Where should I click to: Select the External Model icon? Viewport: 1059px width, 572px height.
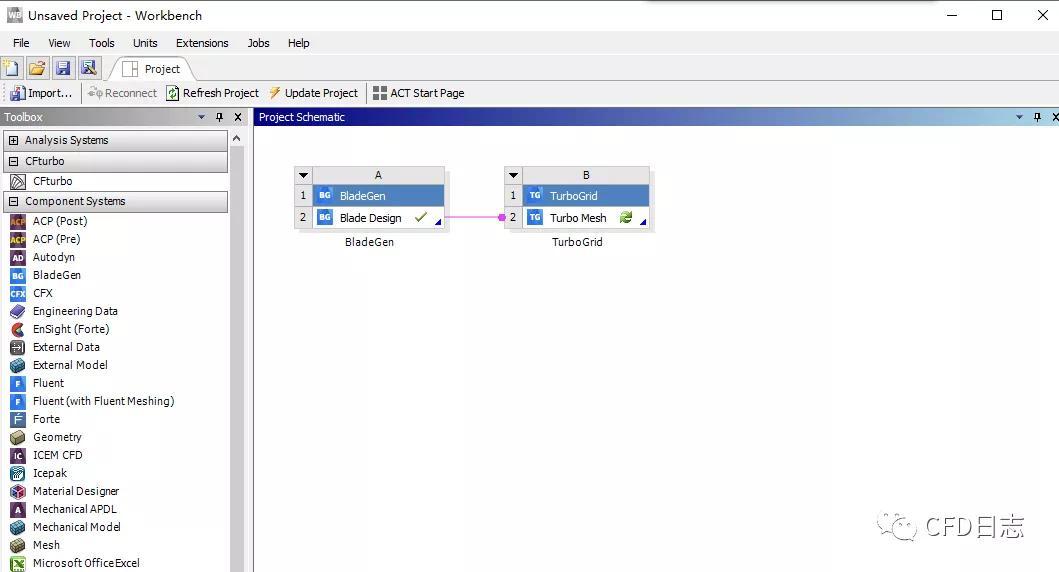tap(18, 365)
